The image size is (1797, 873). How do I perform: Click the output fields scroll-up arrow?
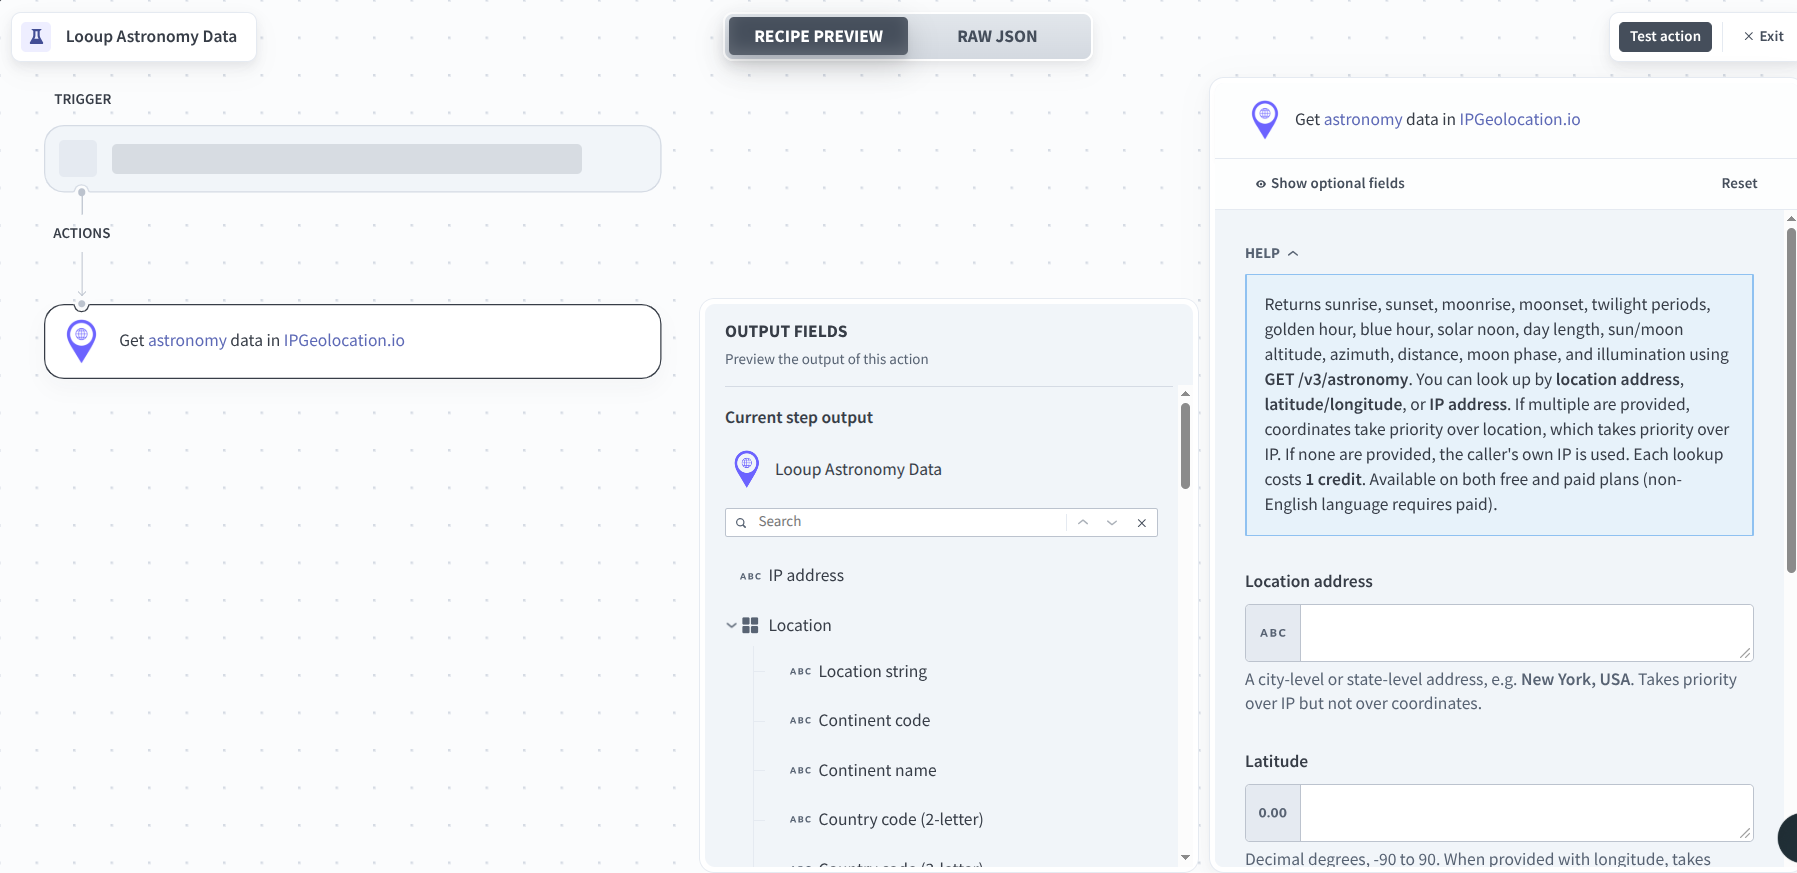(1185, 394)
